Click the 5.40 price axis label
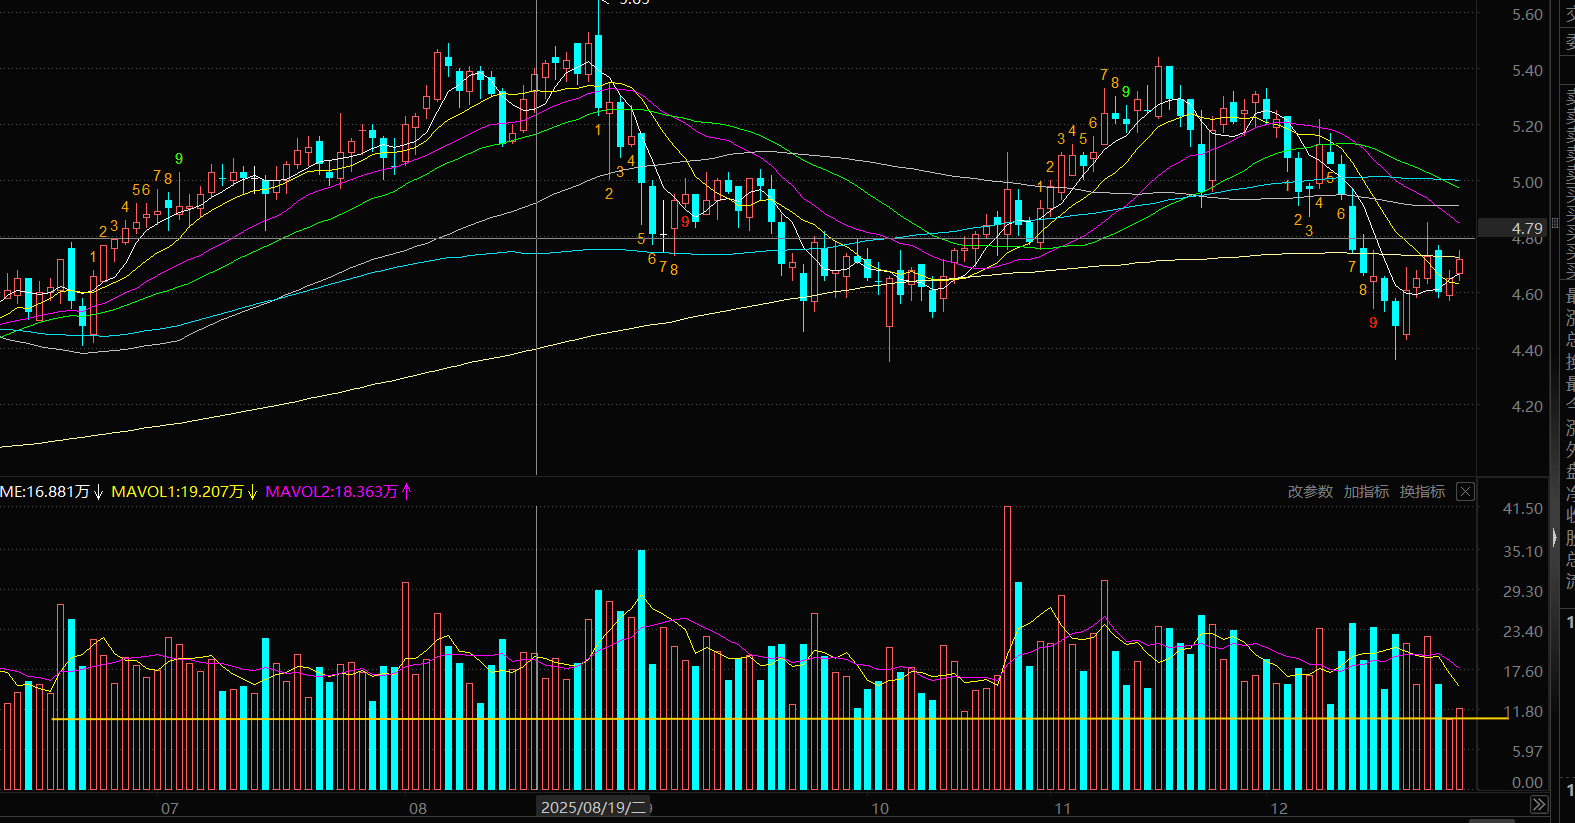The width and height of the screenshot is (1575, 823). 1527,71
